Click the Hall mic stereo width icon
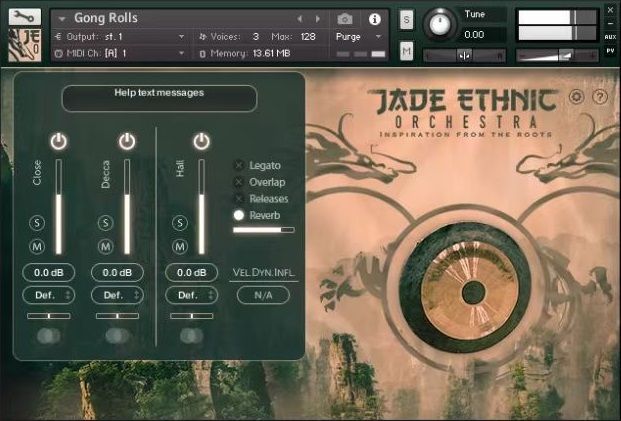The width and height of the screenshot is (621, 421). pos(191,336)
